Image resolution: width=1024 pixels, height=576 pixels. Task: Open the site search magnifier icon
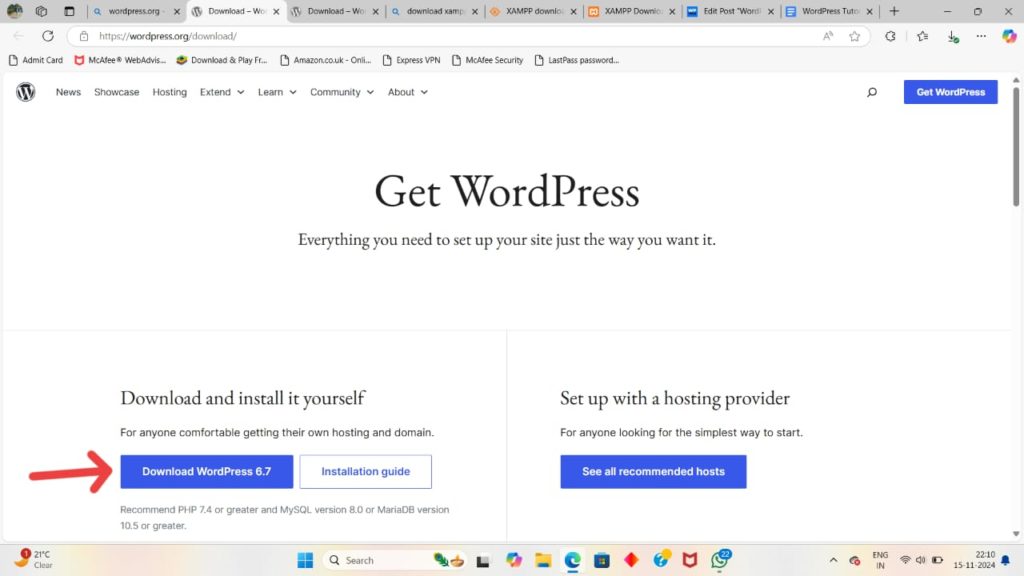click(872, 92)
